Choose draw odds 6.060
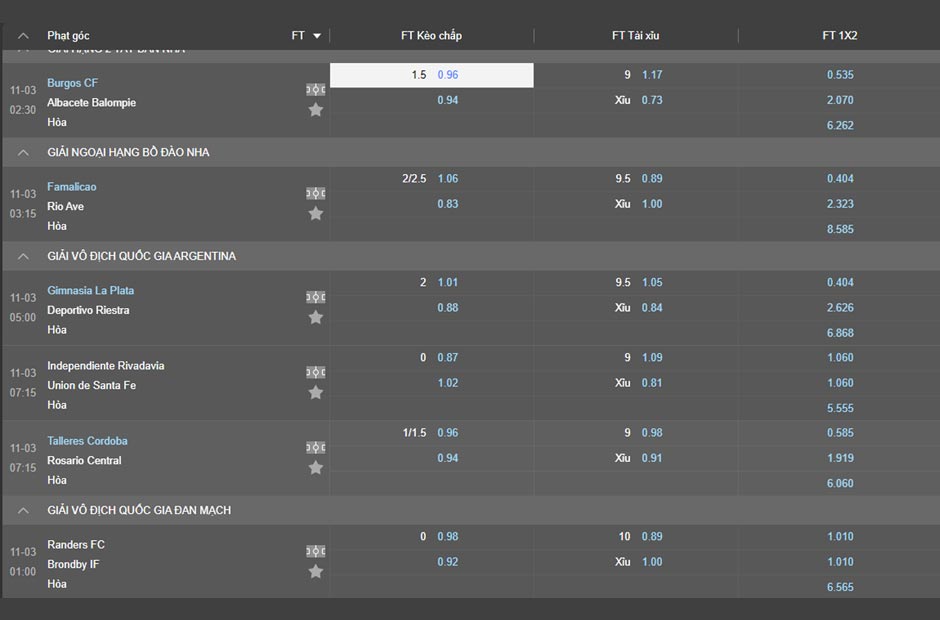 [x=840, y=483]
